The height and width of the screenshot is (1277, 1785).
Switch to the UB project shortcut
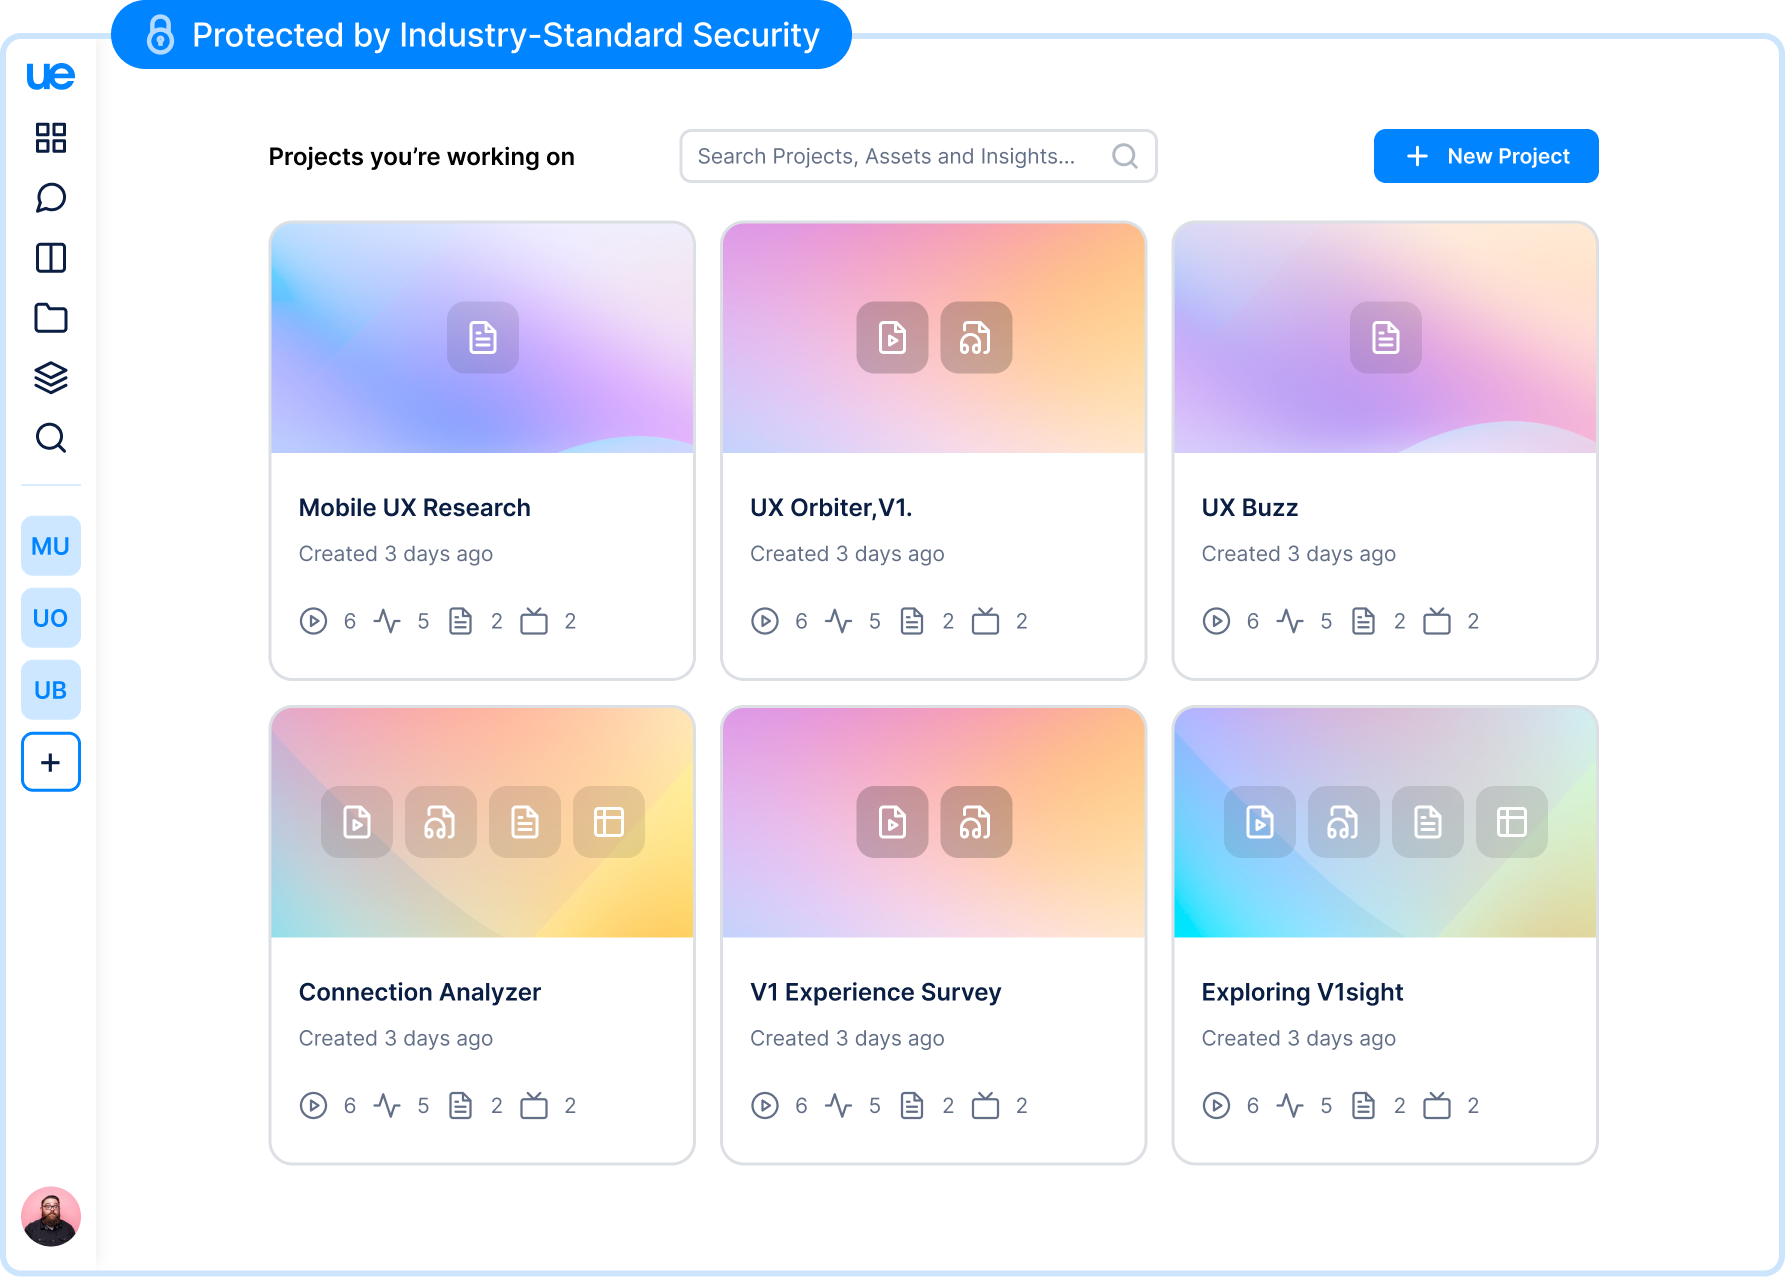(51, 690)
